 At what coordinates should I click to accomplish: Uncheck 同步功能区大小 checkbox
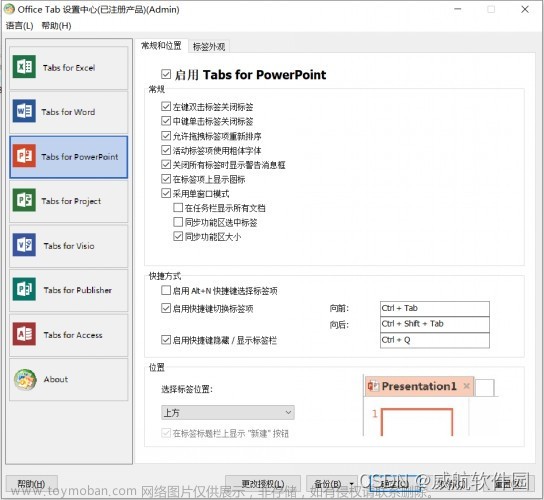[178, 236]
